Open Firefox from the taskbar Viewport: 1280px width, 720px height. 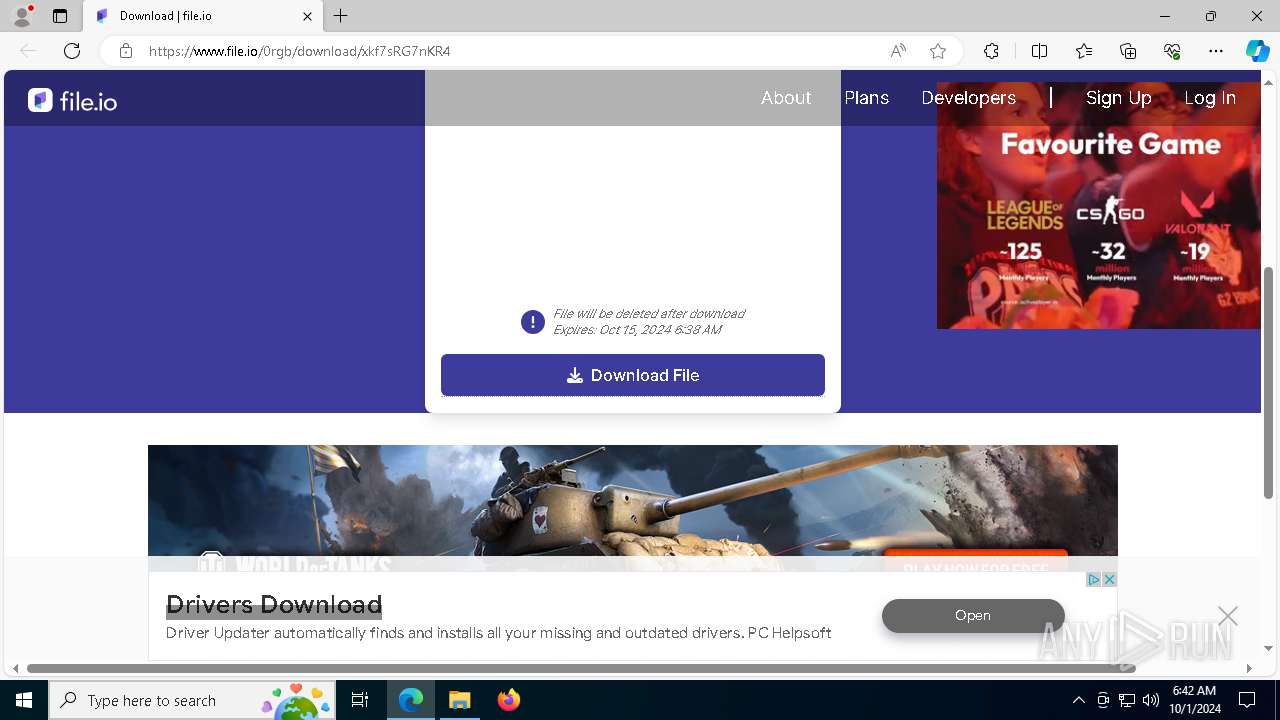[509, 700]
